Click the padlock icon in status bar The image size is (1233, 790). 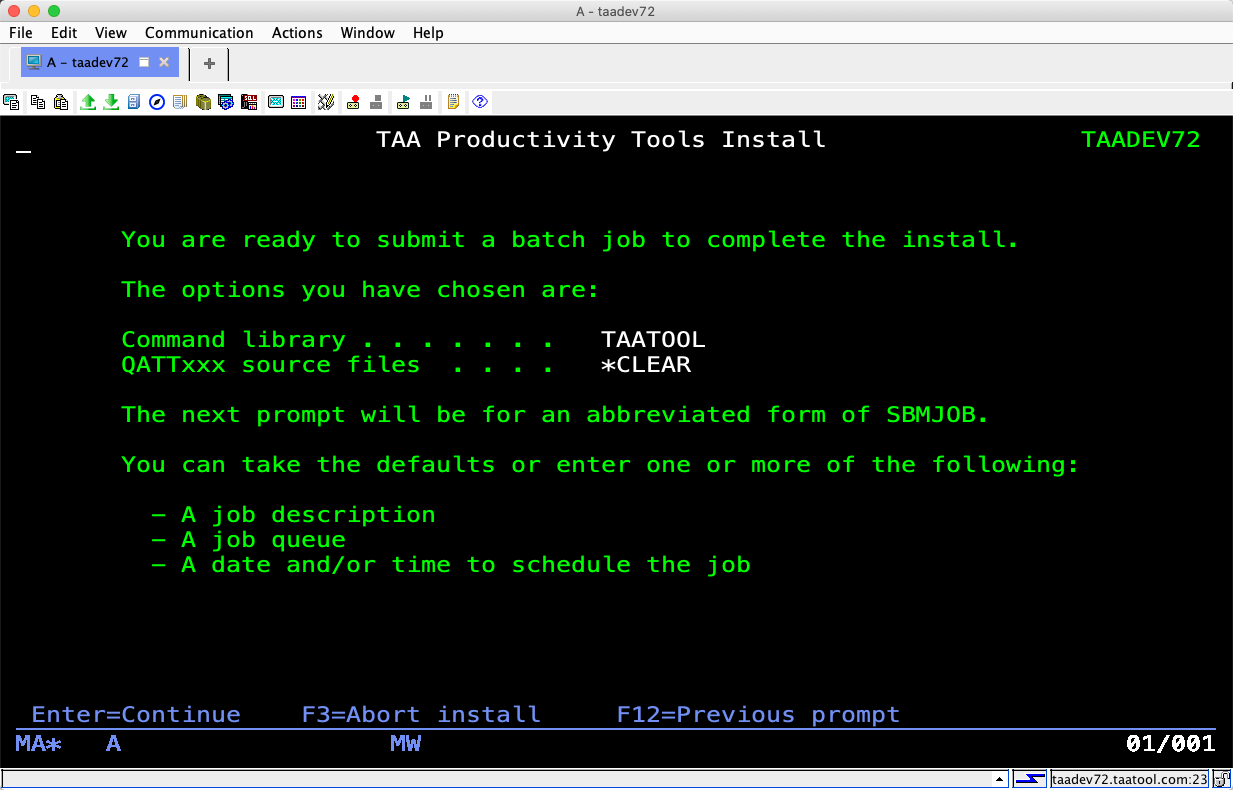point(1222,780)
